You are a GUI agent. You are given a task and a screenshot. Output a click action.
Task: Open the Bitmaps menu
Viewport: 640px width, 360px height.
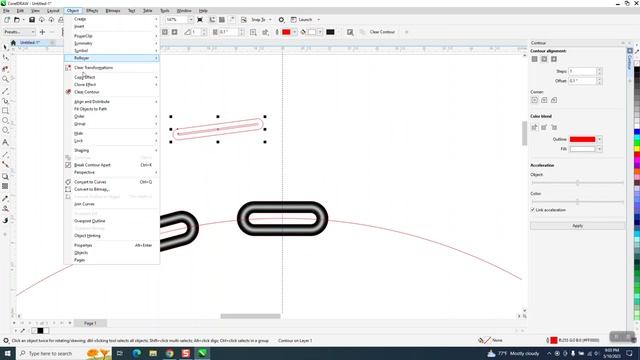[x=113, y=11]
